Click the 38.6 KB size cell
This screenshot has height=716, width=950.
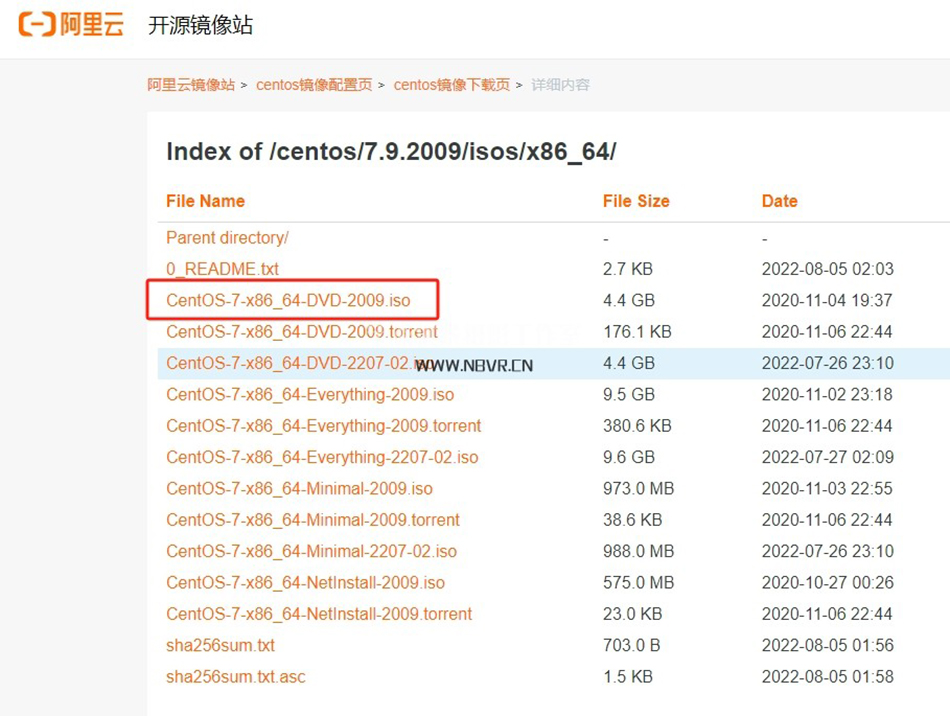click(633, 520)
